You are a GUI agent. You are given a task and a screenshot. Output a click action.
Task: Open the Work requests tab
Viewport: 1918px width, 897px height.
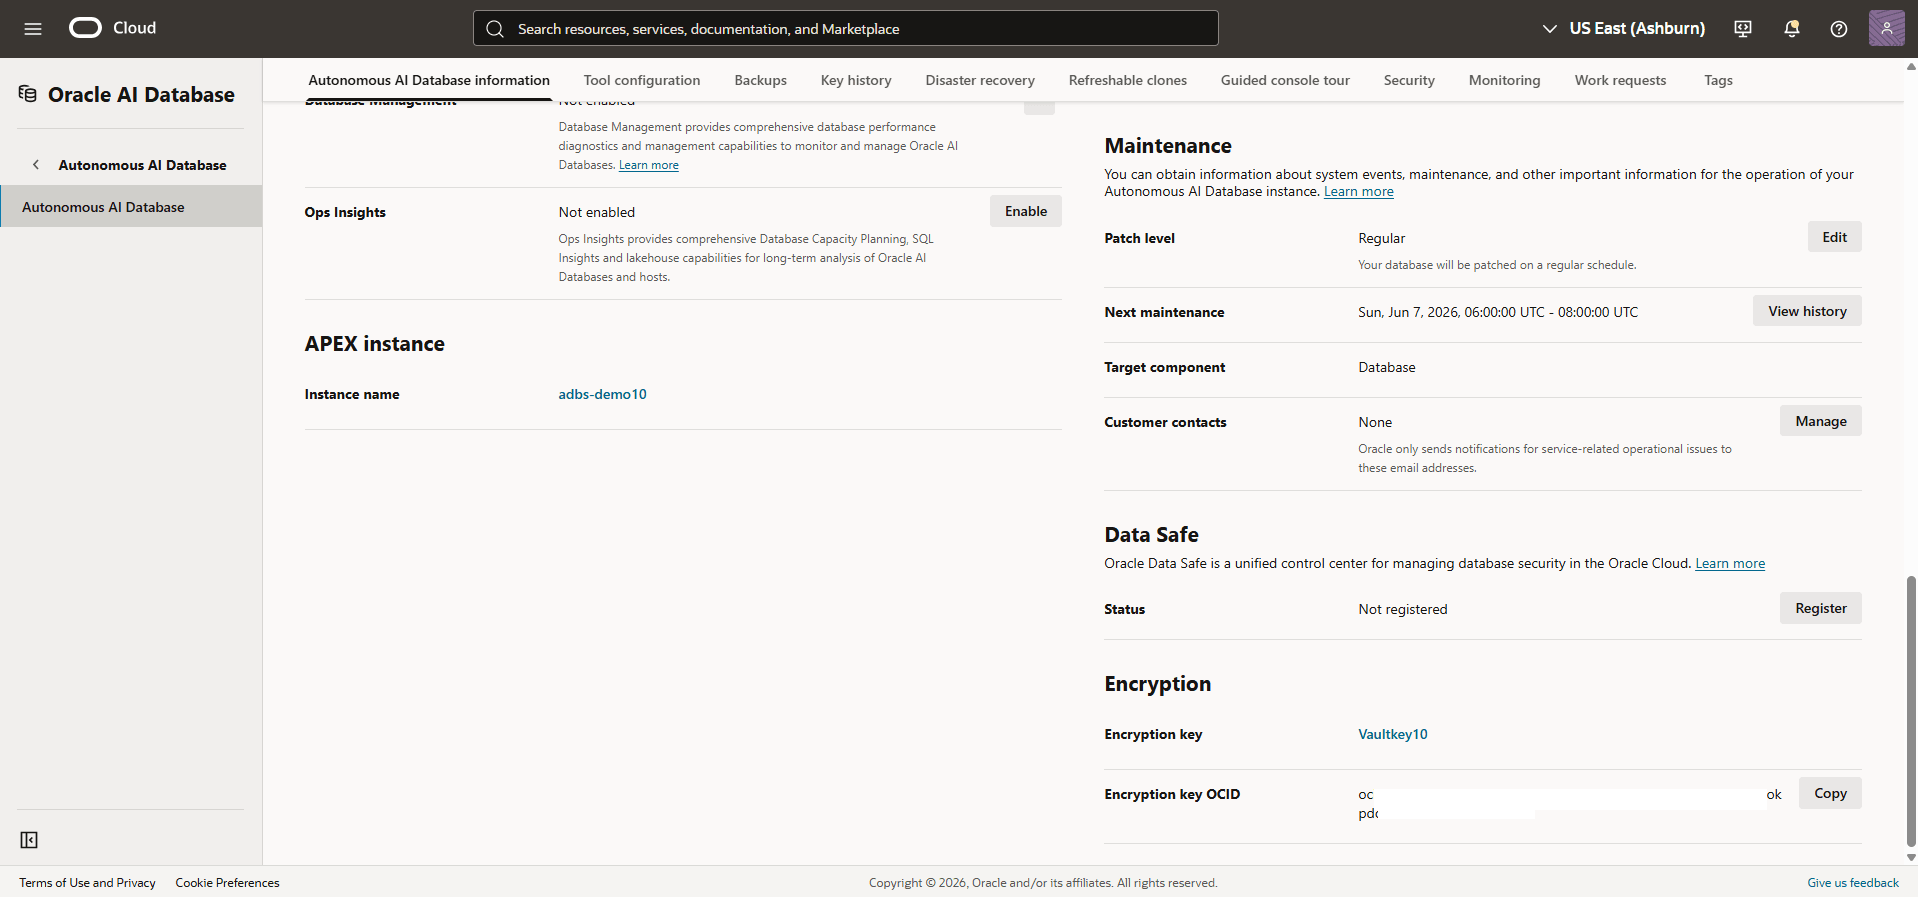pos(1620,80)
